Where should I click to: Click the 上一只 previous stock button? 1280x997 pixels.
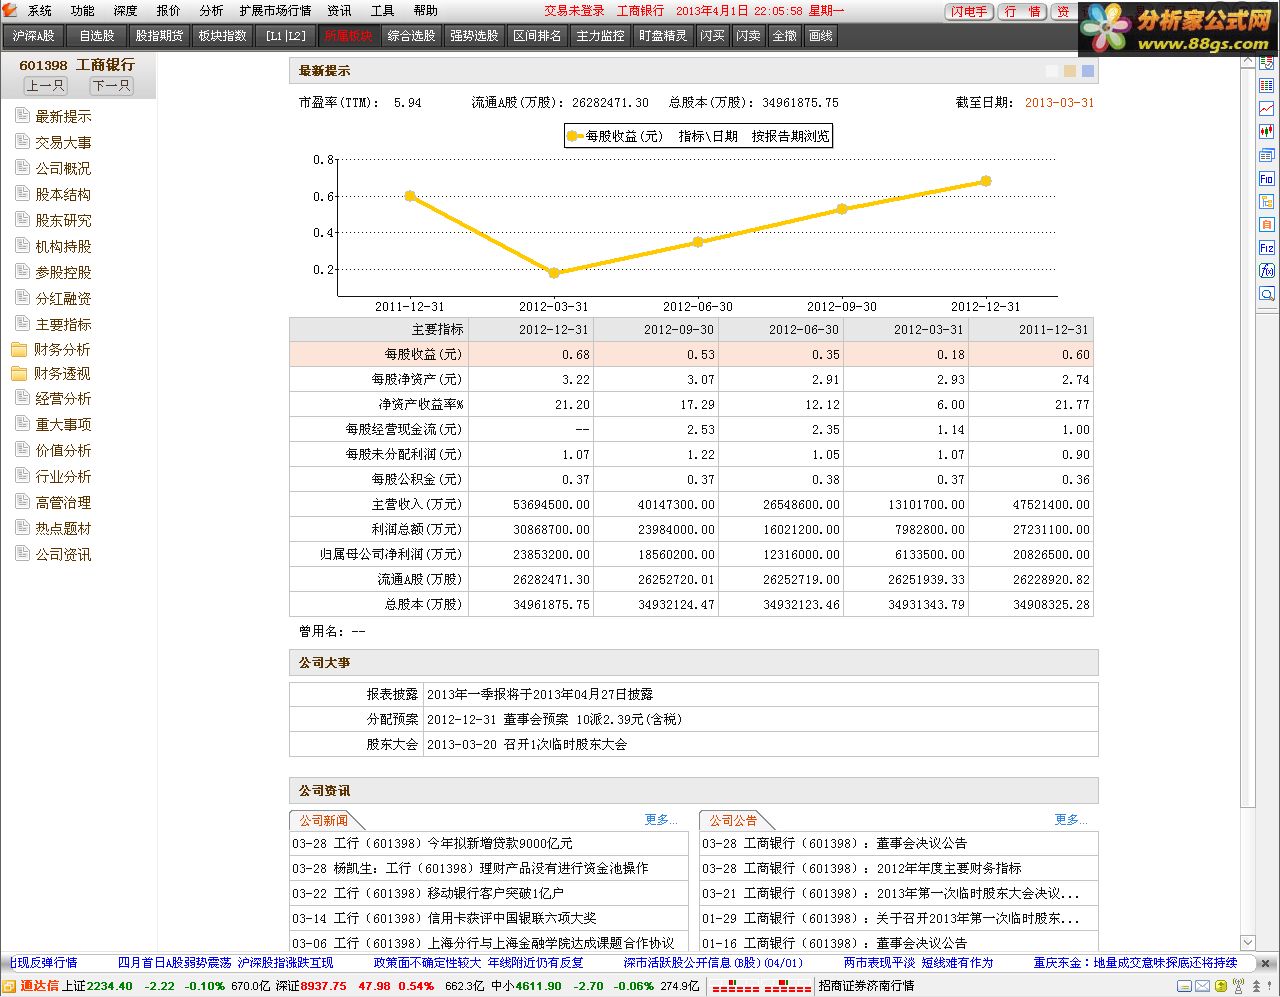[46, 86]
